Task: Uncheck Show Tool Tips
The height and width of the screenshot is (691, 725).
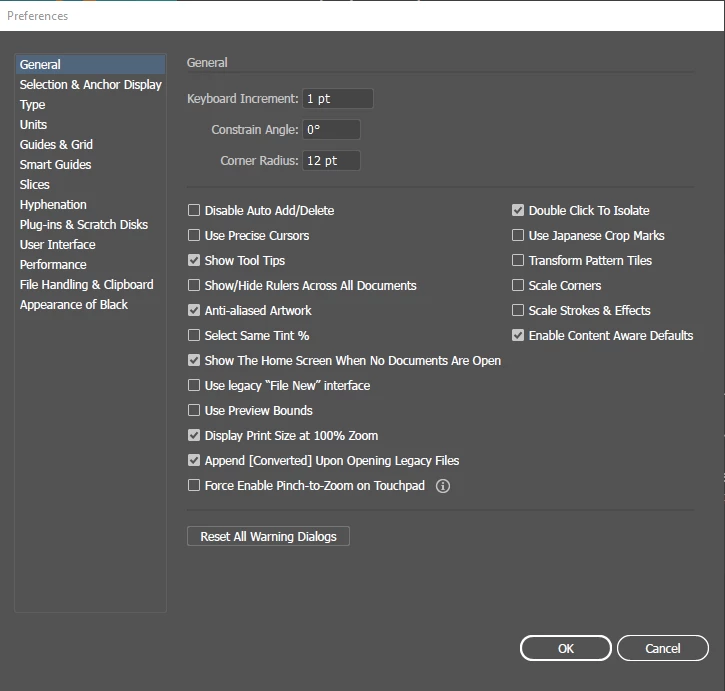Action: point(194,260)
